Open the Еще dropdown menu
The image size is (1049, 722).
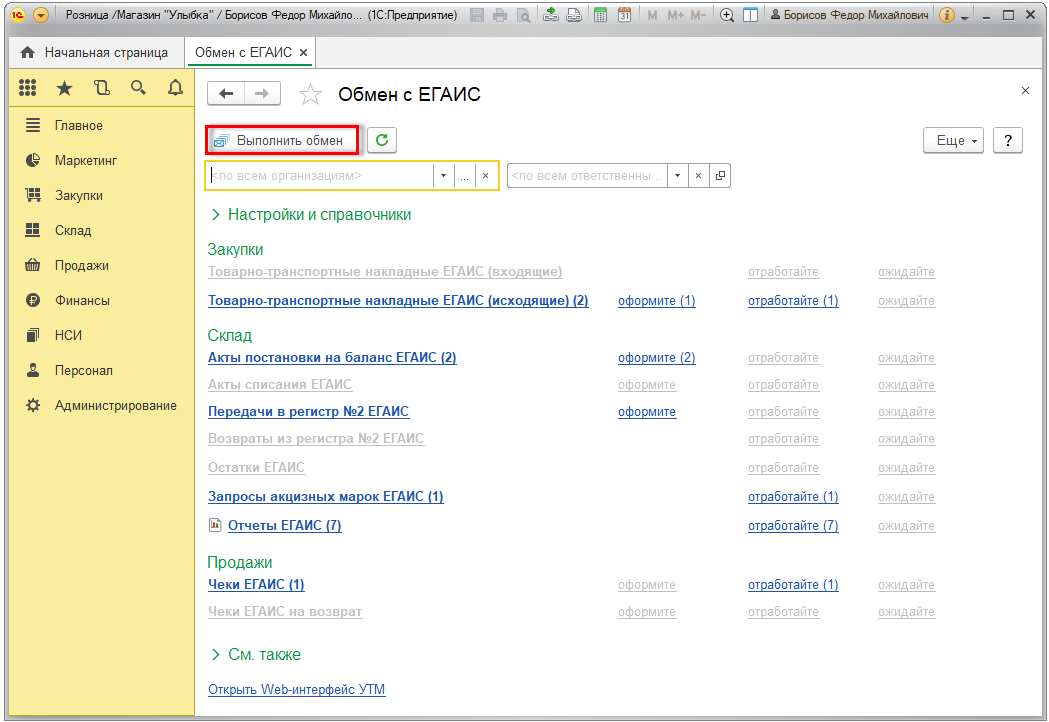[x=953, y=141]
